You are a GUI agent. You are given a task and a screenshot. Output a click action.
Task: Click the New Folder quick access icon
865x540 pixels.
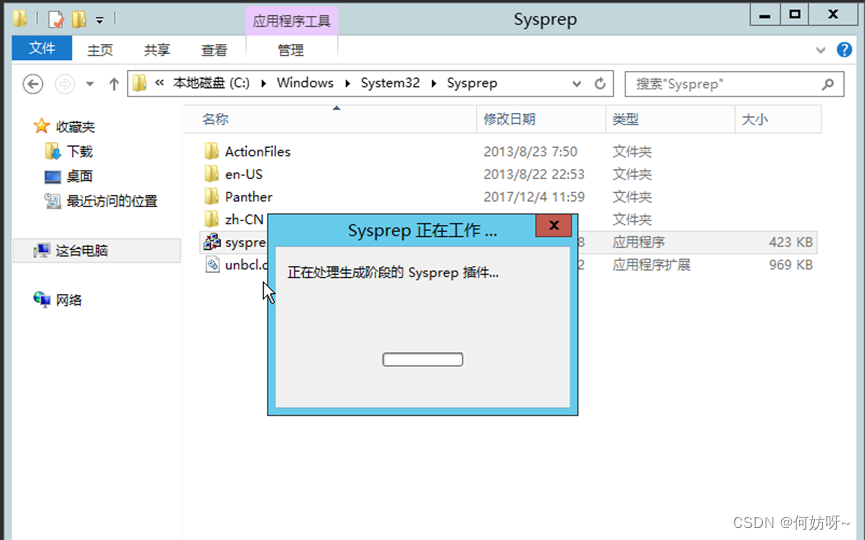click(79, 19)
